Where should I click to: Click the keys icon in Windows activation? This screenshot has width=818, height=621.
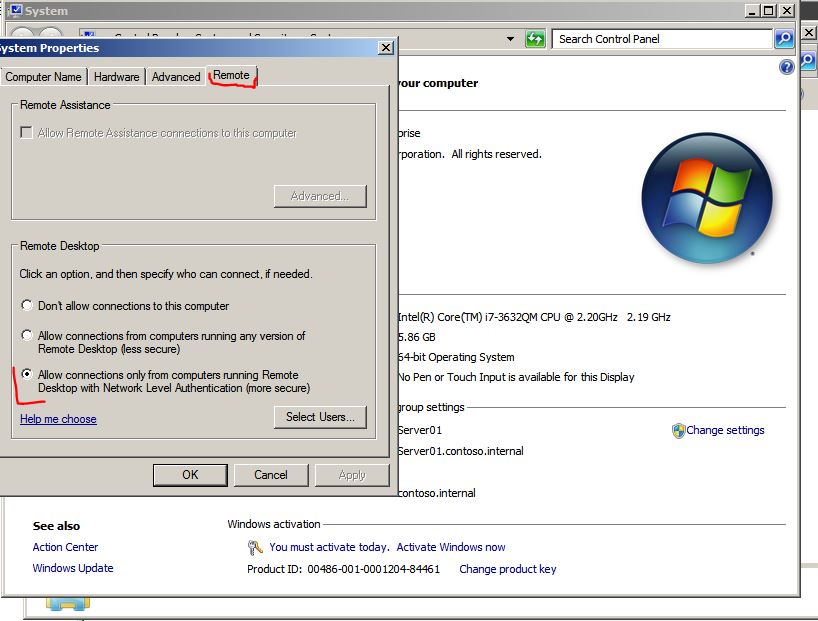coord(255,547)
